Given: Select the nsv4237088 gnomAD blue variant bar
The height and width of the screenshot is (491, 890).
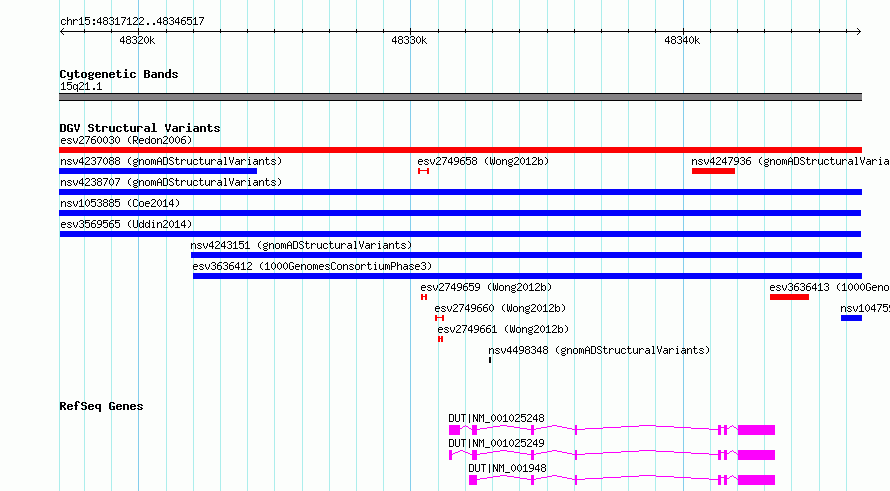Looking at the screenshot, I should [158, 171].
